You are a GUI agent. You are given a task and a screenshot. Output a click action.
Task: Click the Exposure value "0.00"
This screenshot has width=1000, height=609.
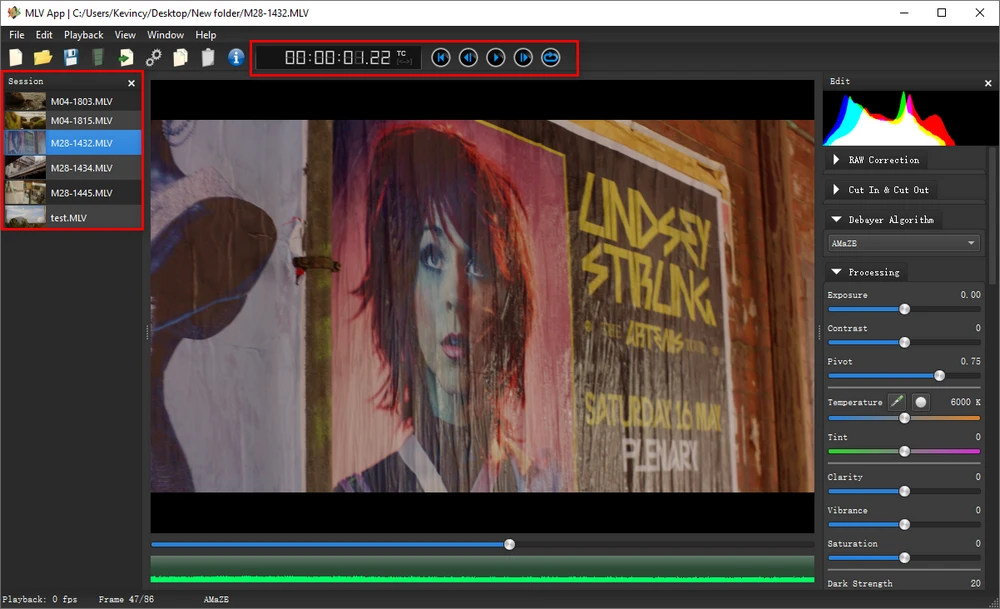tap(971, 295)
